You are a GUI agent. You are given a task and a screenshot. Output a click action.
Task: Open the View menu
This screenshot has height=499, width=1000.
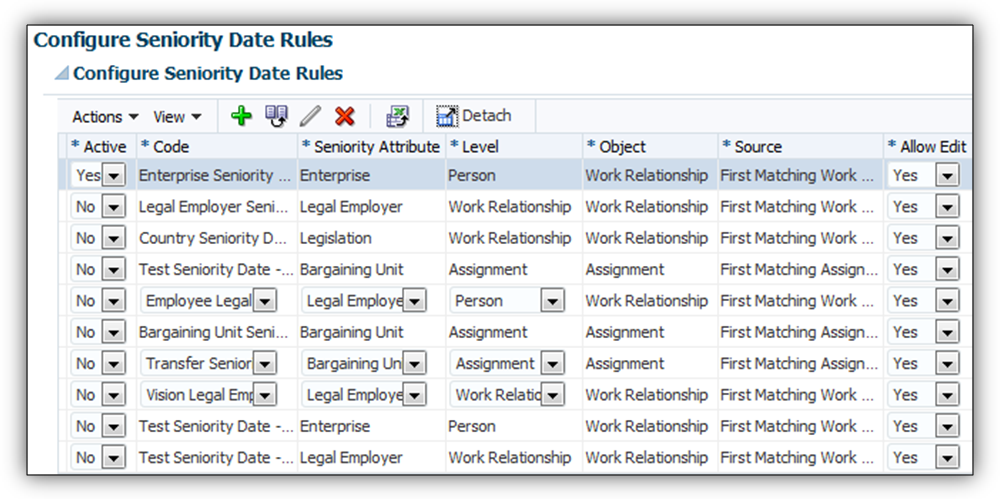(x=177, y=117)
